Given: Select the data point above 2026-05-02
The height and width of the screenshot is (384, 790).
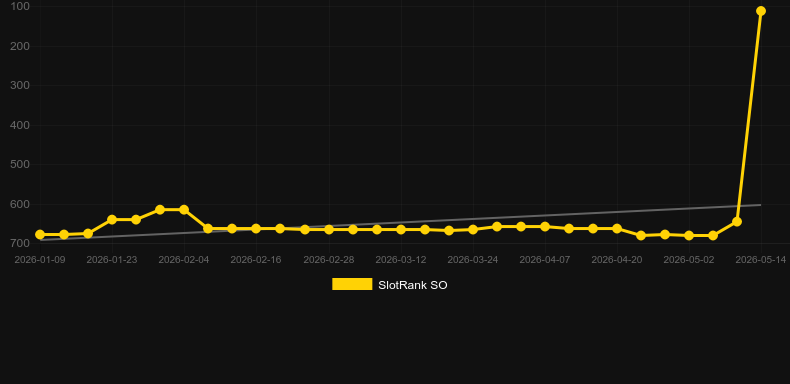Looking at the screenshot, I should point(689,235).
